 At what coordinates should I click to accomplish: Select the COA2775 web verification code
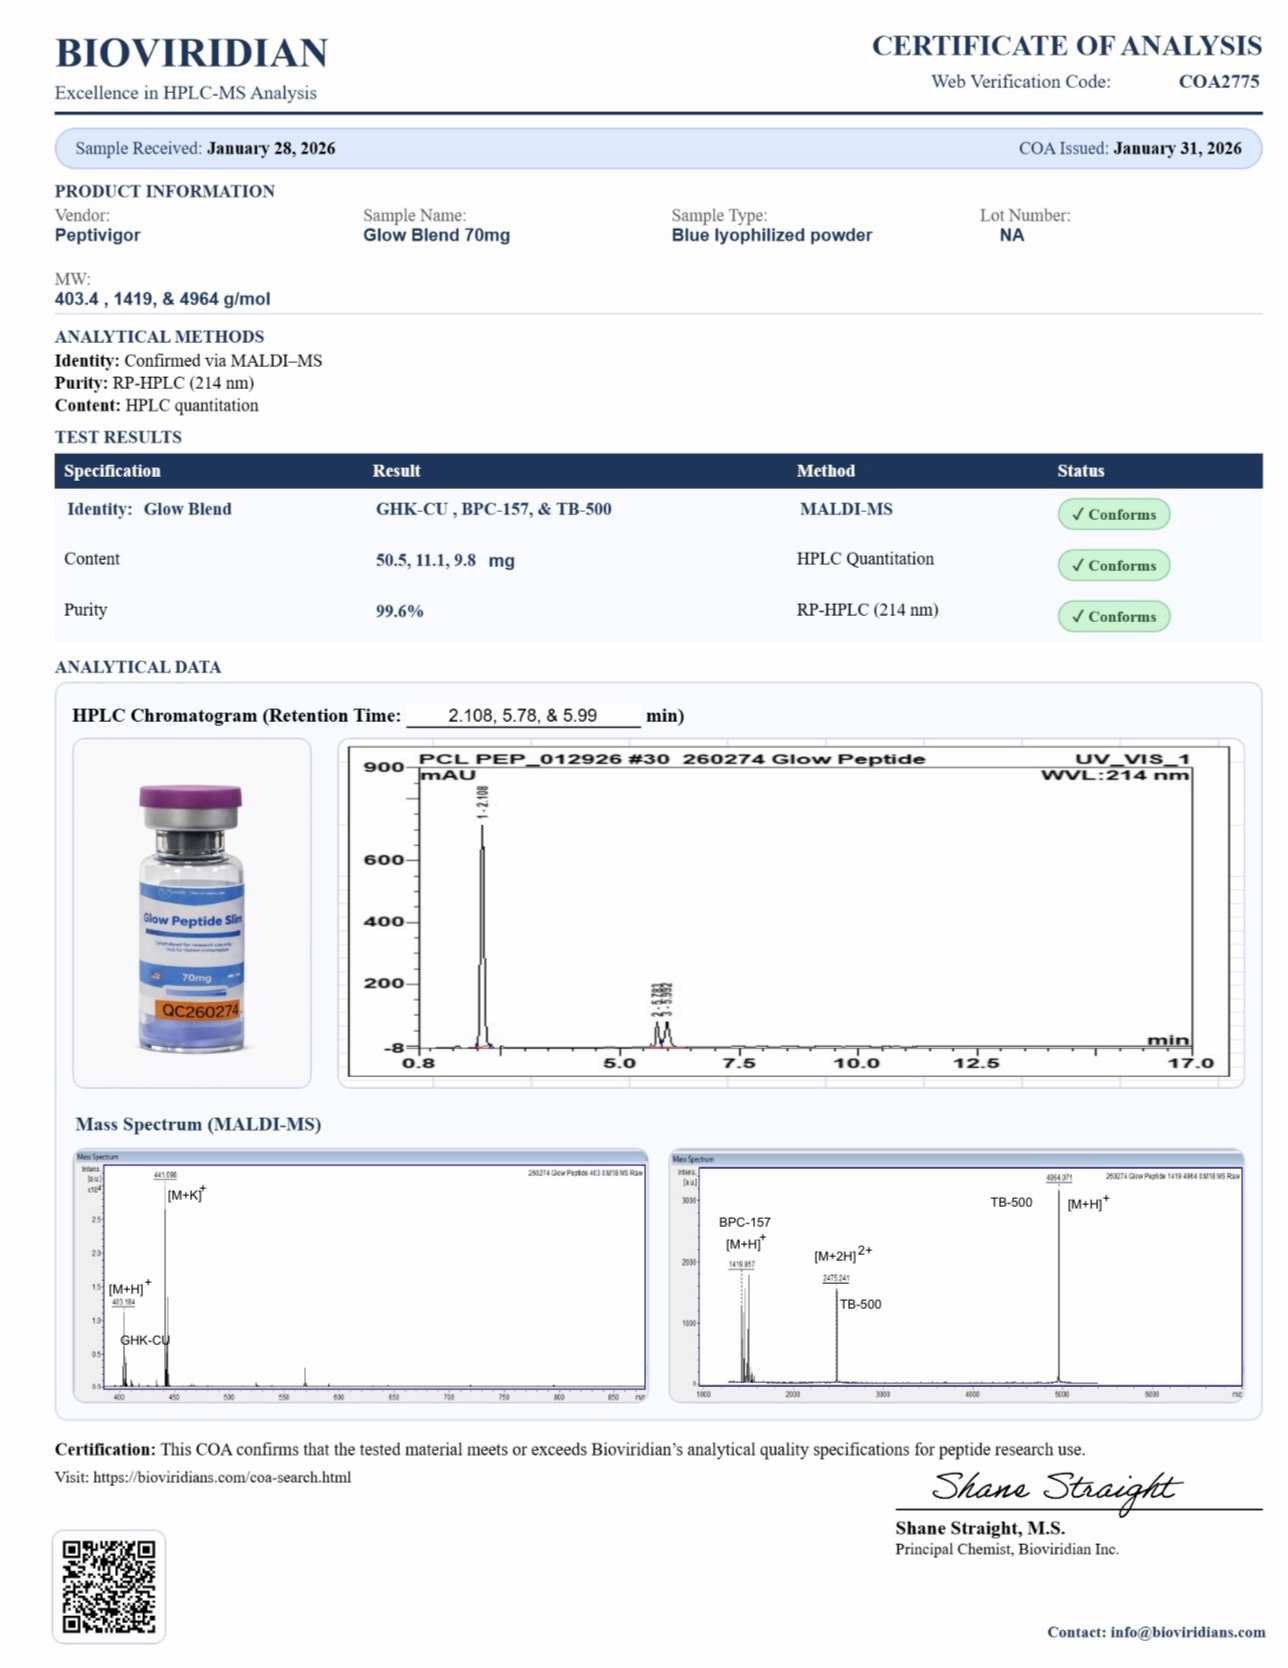[x=1218, y=82]
